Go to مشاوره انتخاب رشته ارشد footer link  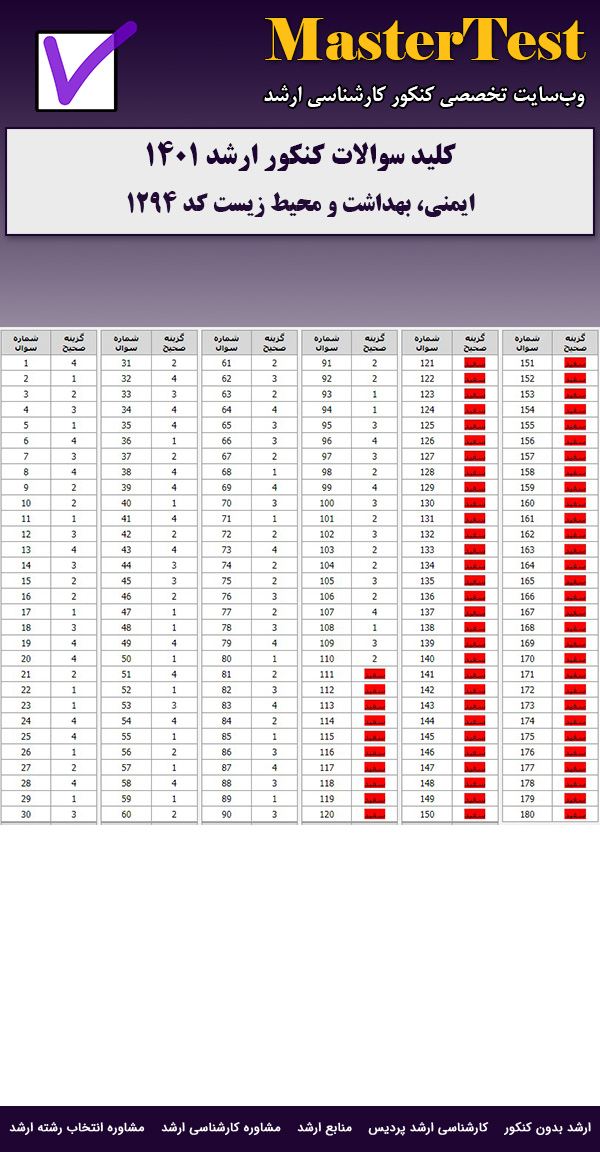click(77, 1127)
